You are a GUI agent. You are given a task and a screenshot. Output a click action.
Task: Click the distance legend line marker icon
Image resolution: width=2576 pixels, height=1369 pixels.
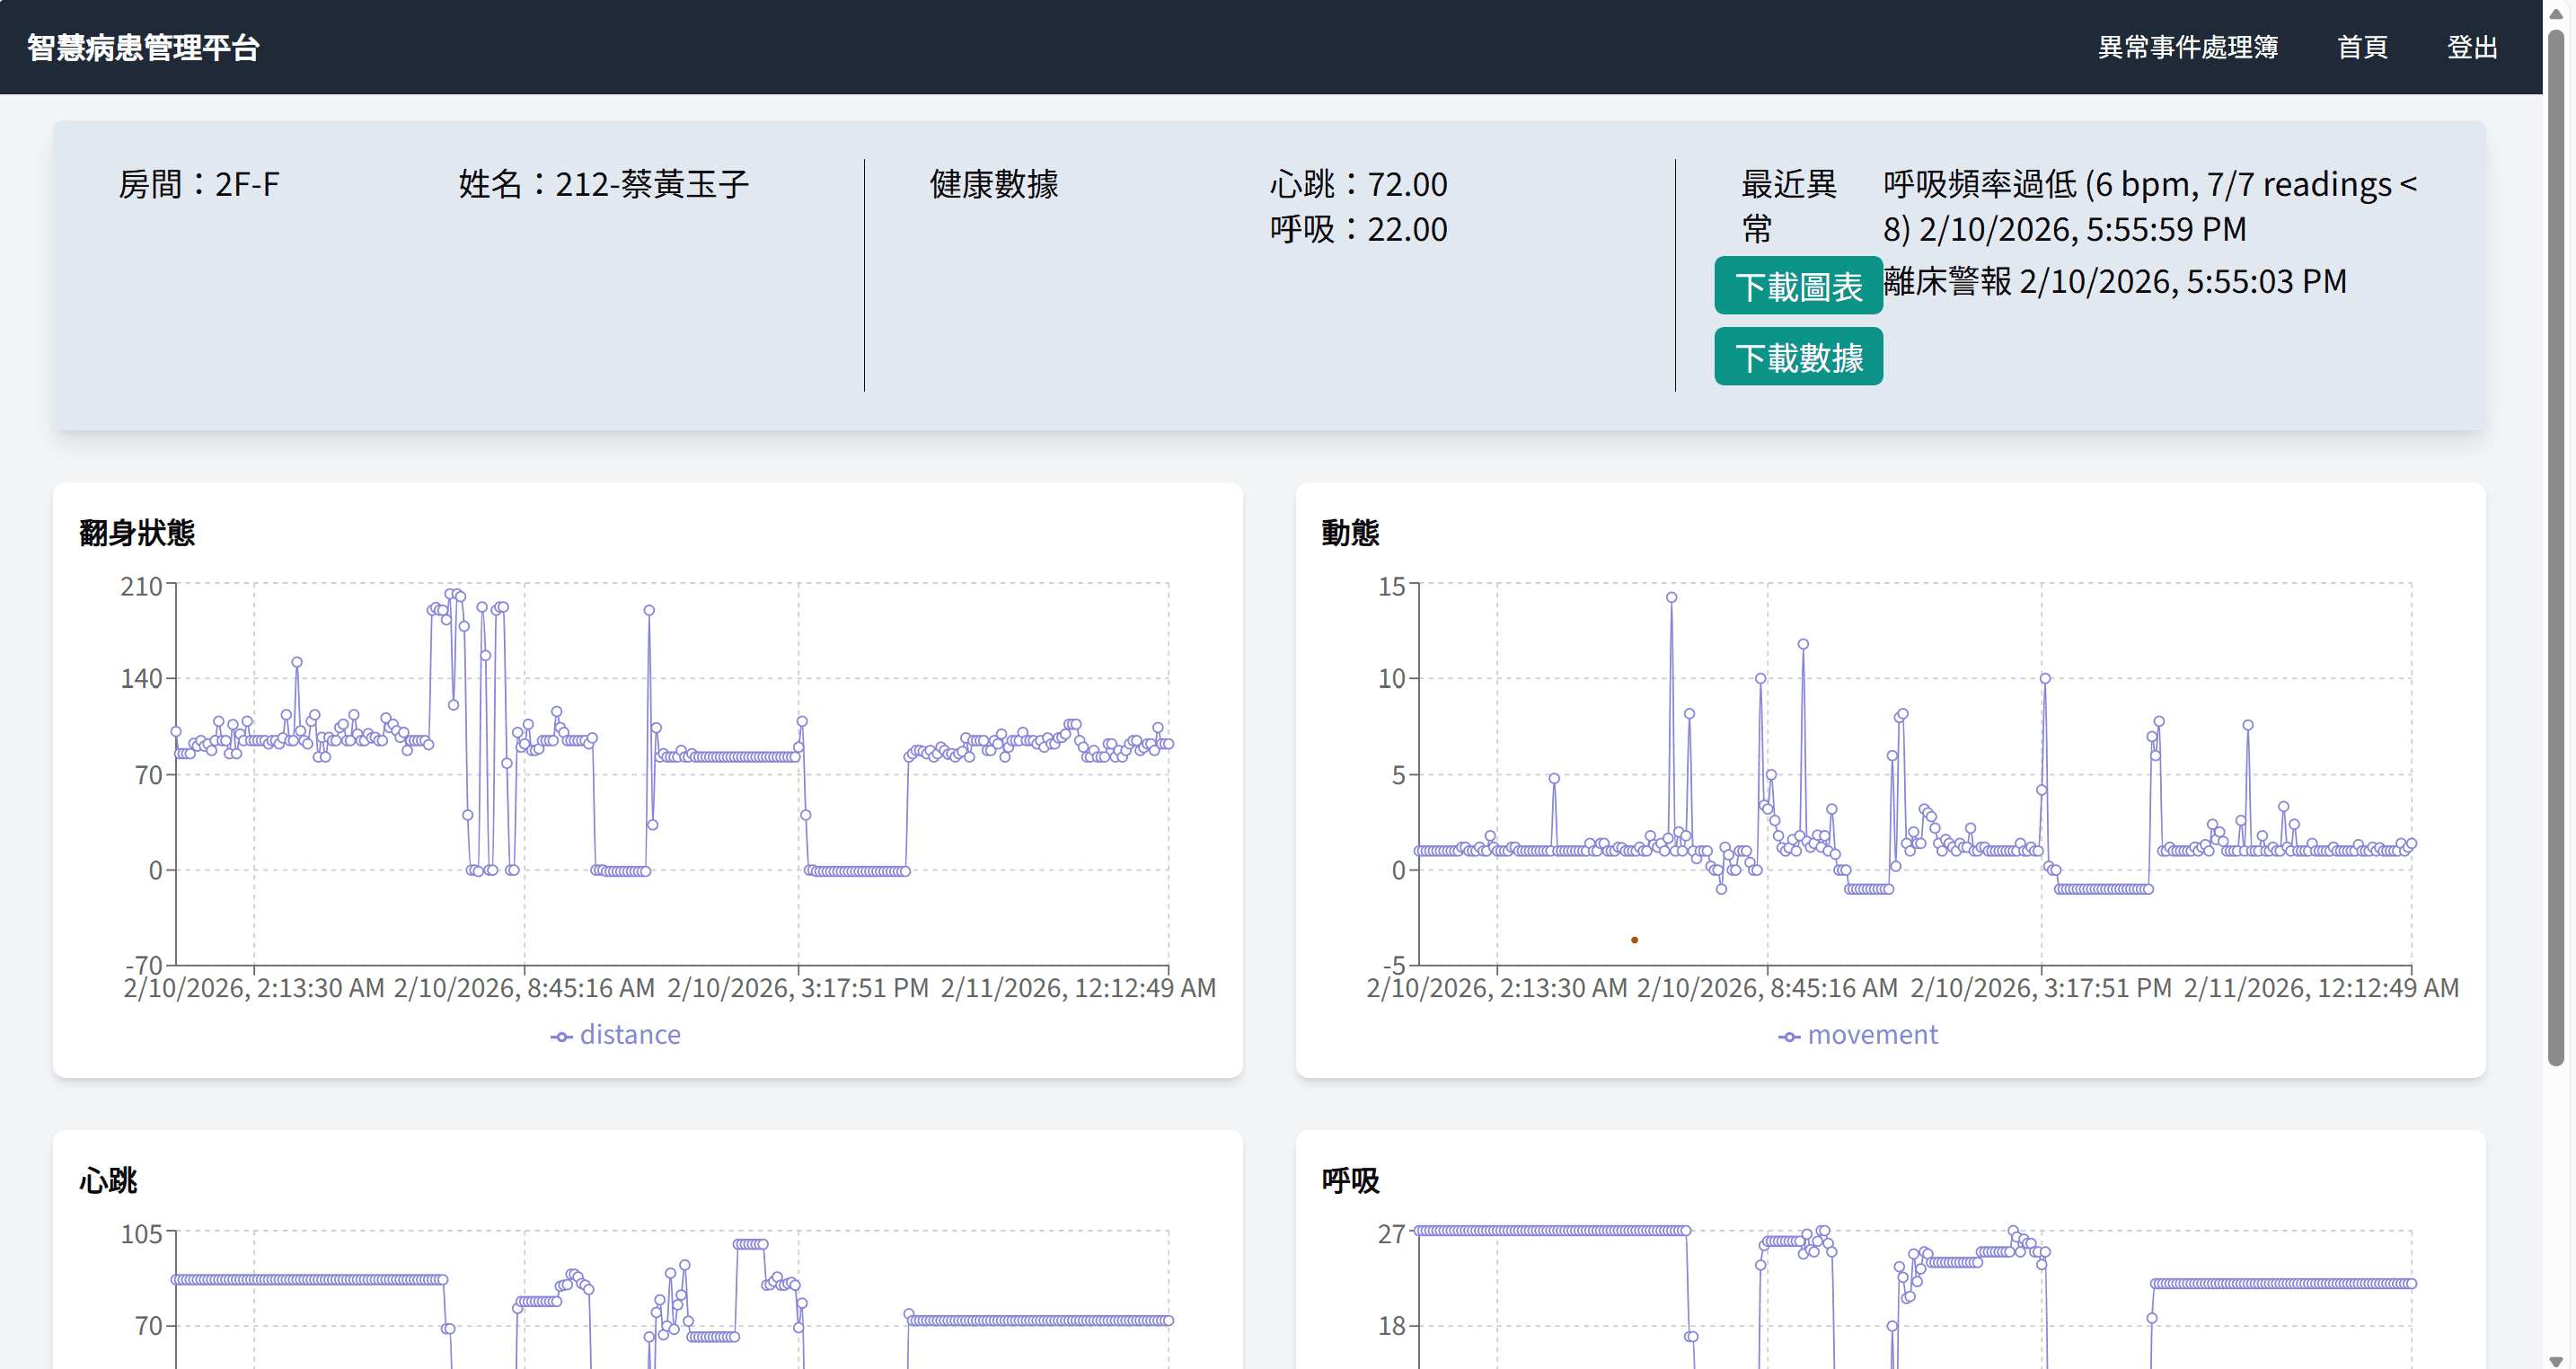(x=561, y=1037)
